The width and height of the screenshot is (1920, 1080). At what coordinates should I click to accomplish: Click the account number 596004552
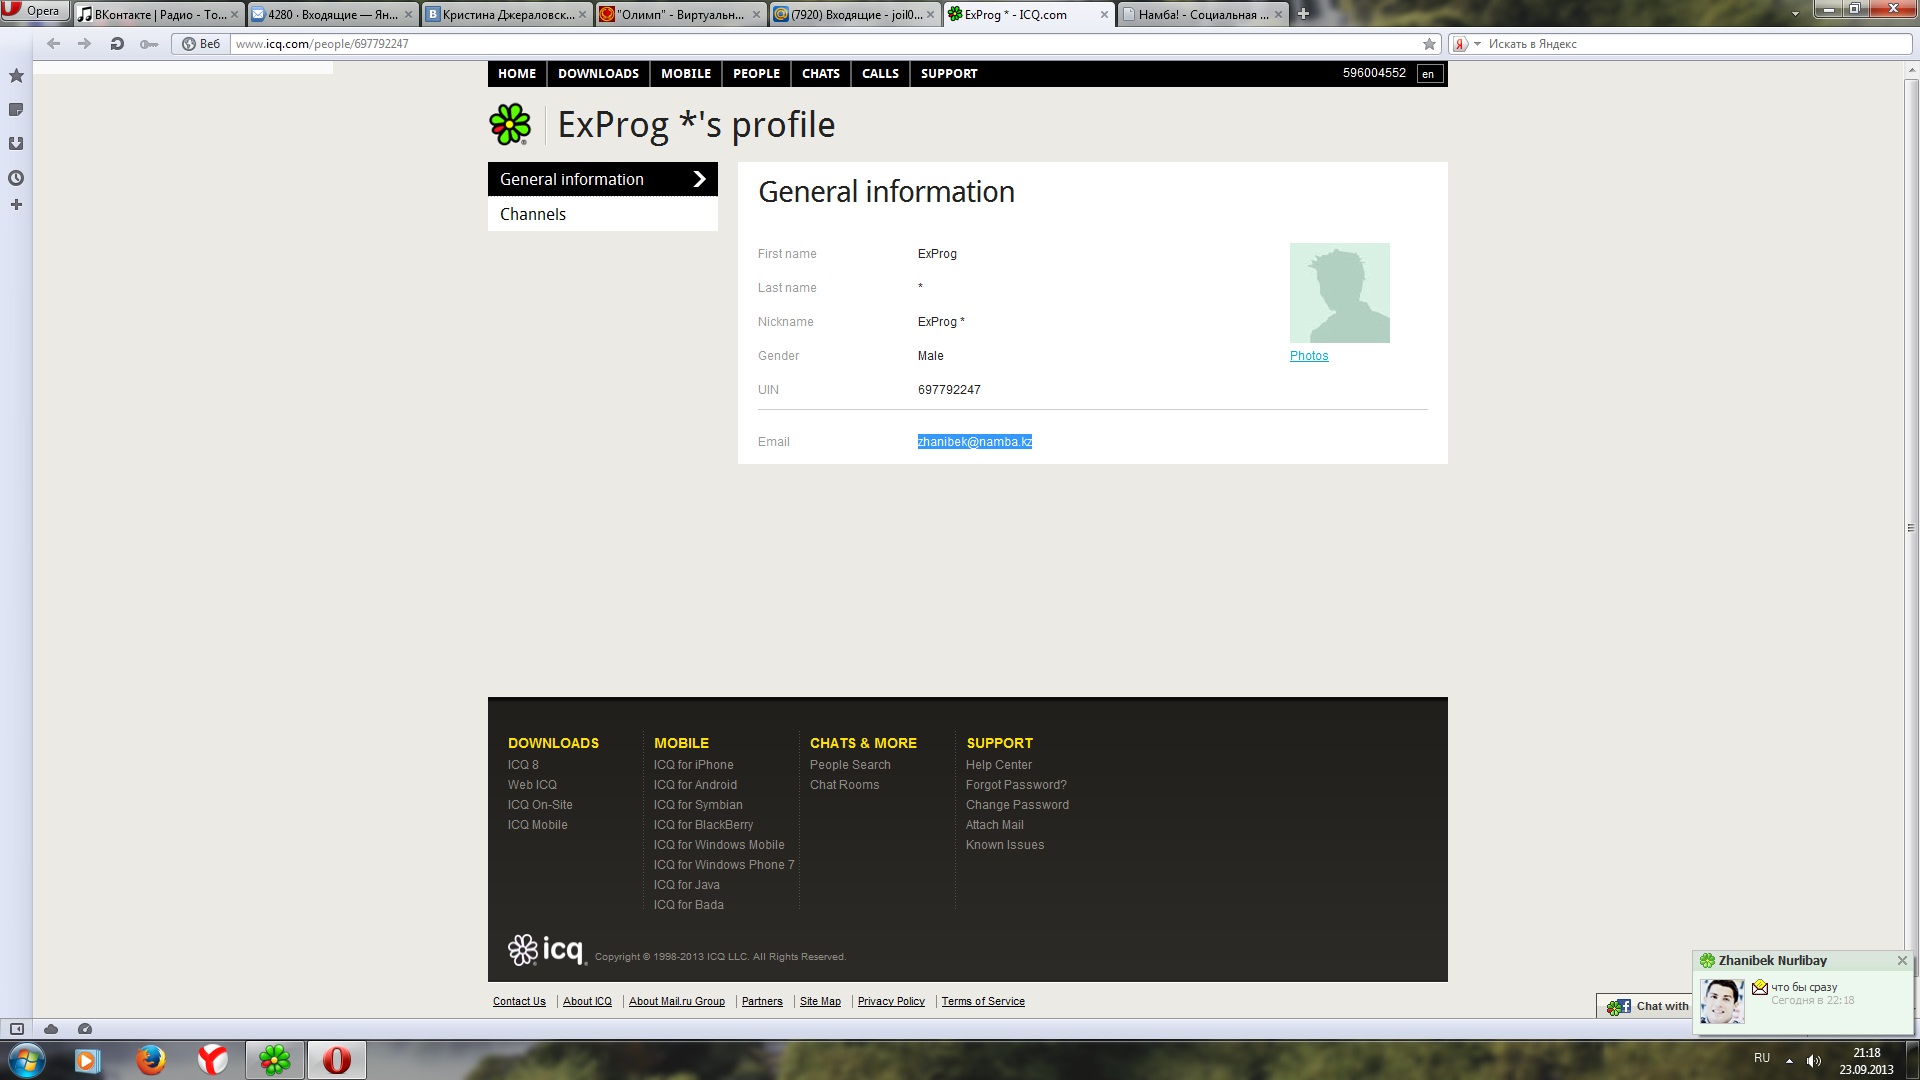click(1374, 73)
